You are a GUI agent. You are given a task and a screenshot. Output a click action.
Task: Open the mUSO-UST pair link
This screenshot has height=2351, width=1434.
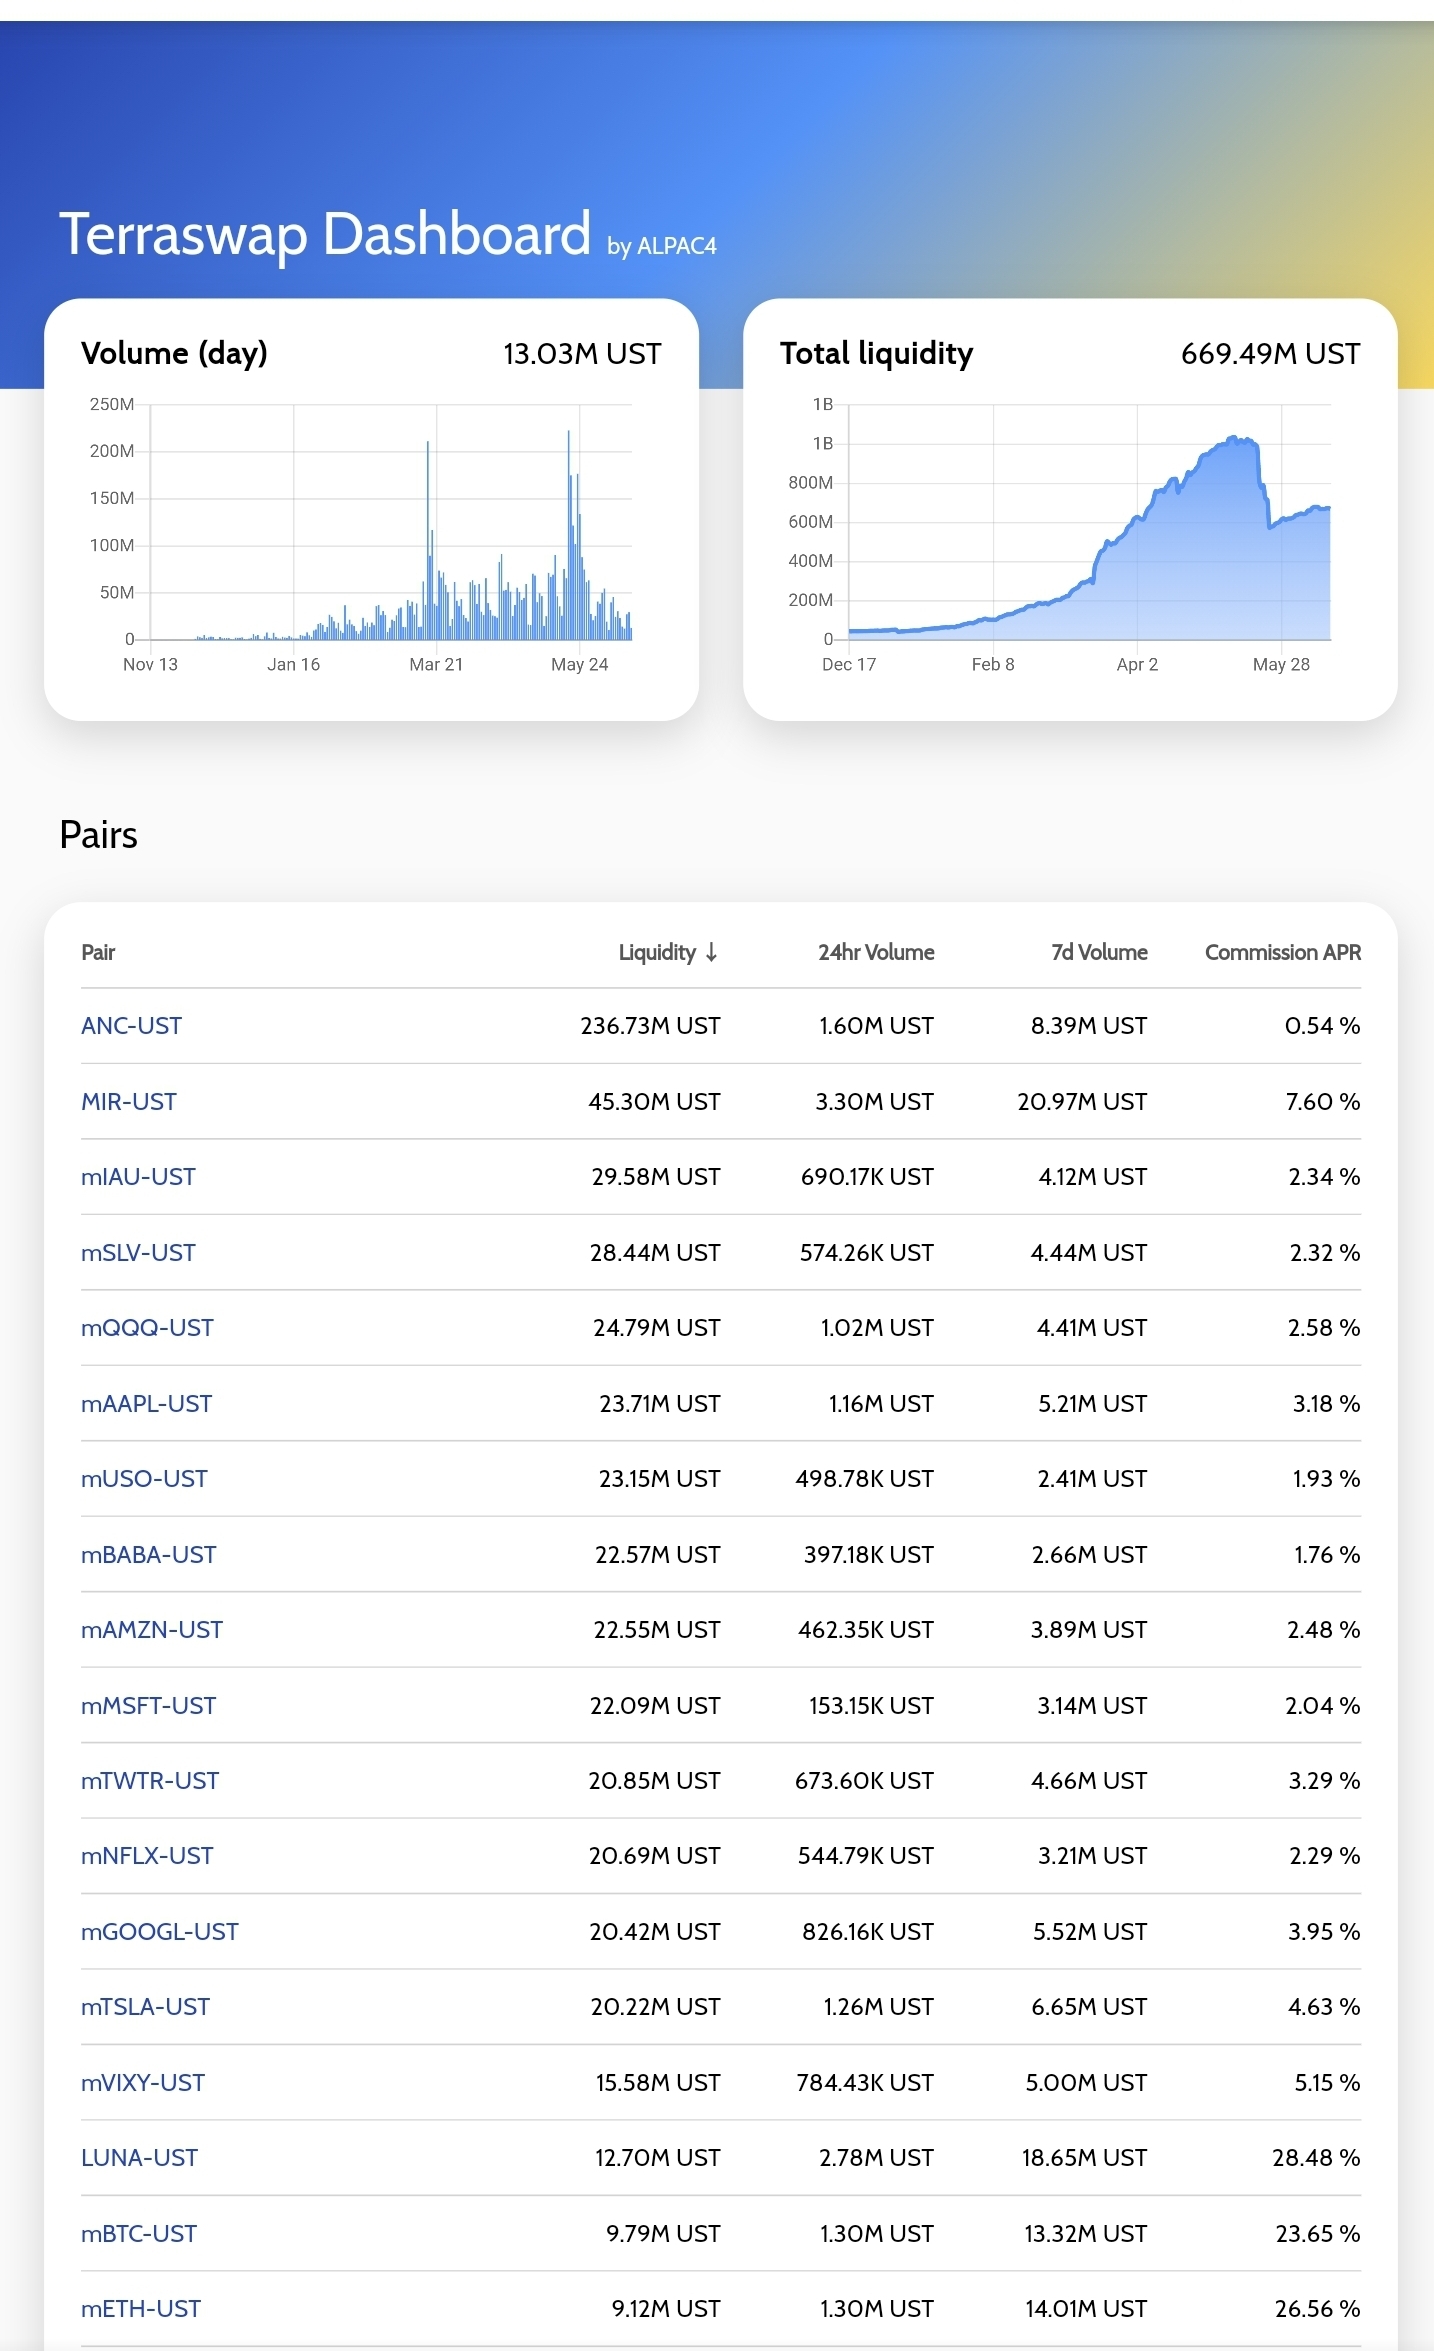144,1479
